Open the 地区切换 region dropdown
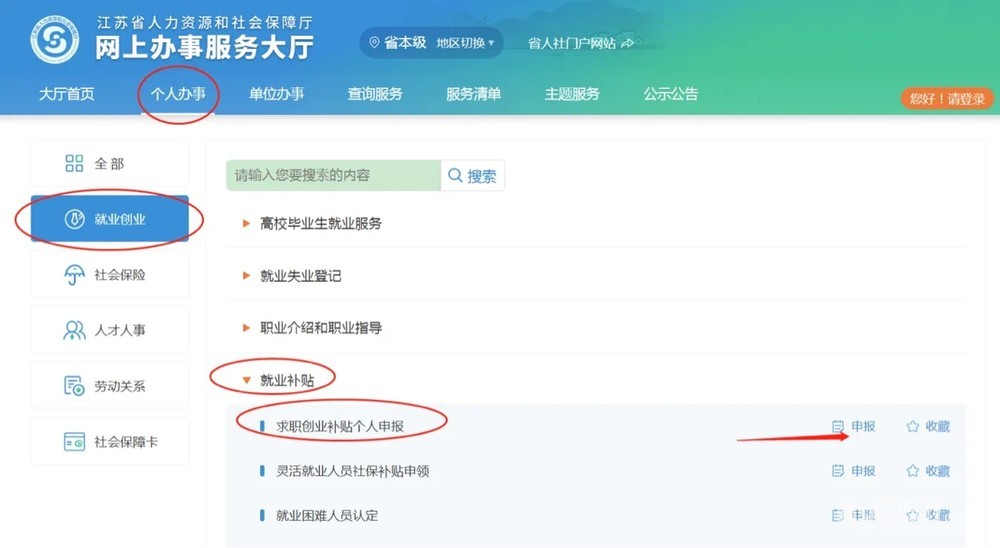The image size is (1000, 548). tap(465, 43)
